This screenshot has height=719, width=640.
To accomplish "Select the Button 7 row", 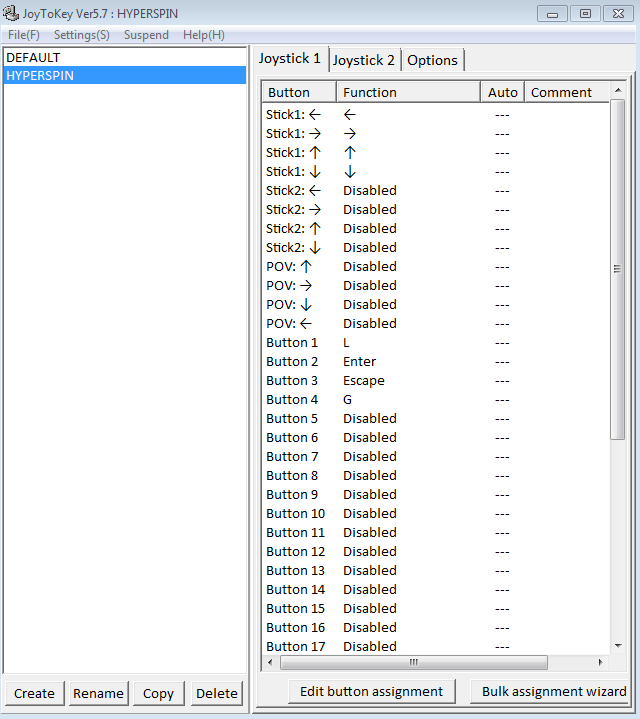I will (436, 457).
